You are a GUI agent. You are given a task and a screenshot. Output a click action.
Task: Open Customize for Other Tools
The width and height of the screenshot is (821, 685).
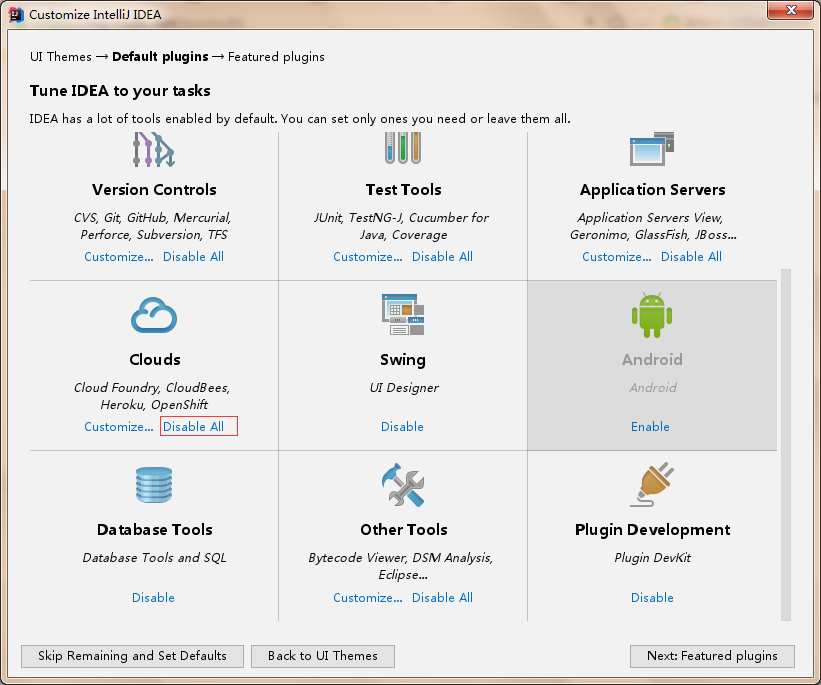(x=368, y=598)
